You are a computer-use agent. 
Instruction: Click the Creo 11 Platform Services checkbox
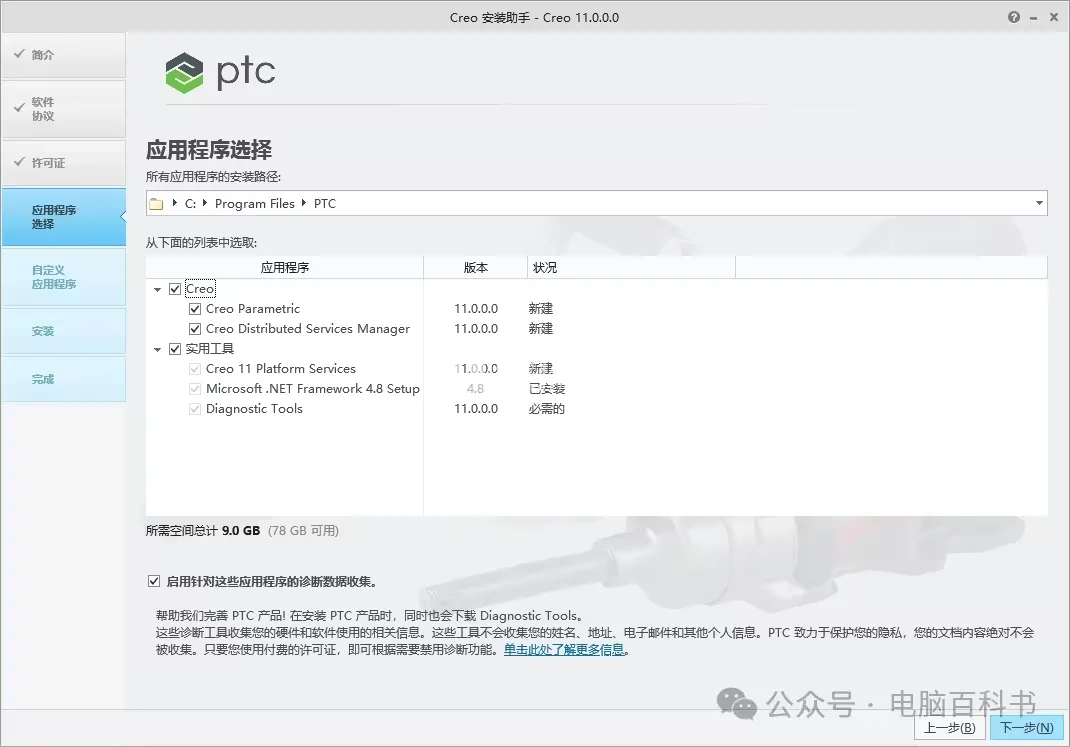point(194,369)
